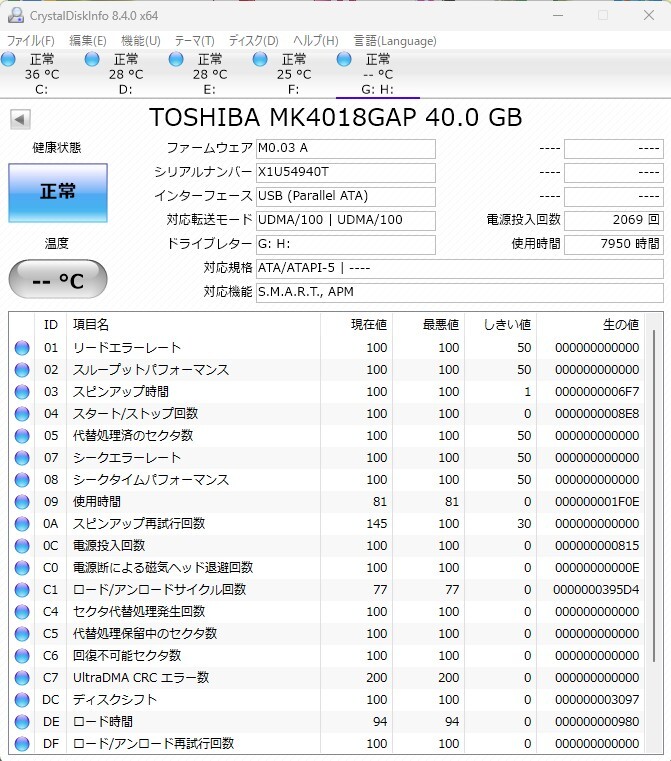This screenshot has height=761, width=671.
Task: Open the ファイル(F) menu
Action: (31, 41)
